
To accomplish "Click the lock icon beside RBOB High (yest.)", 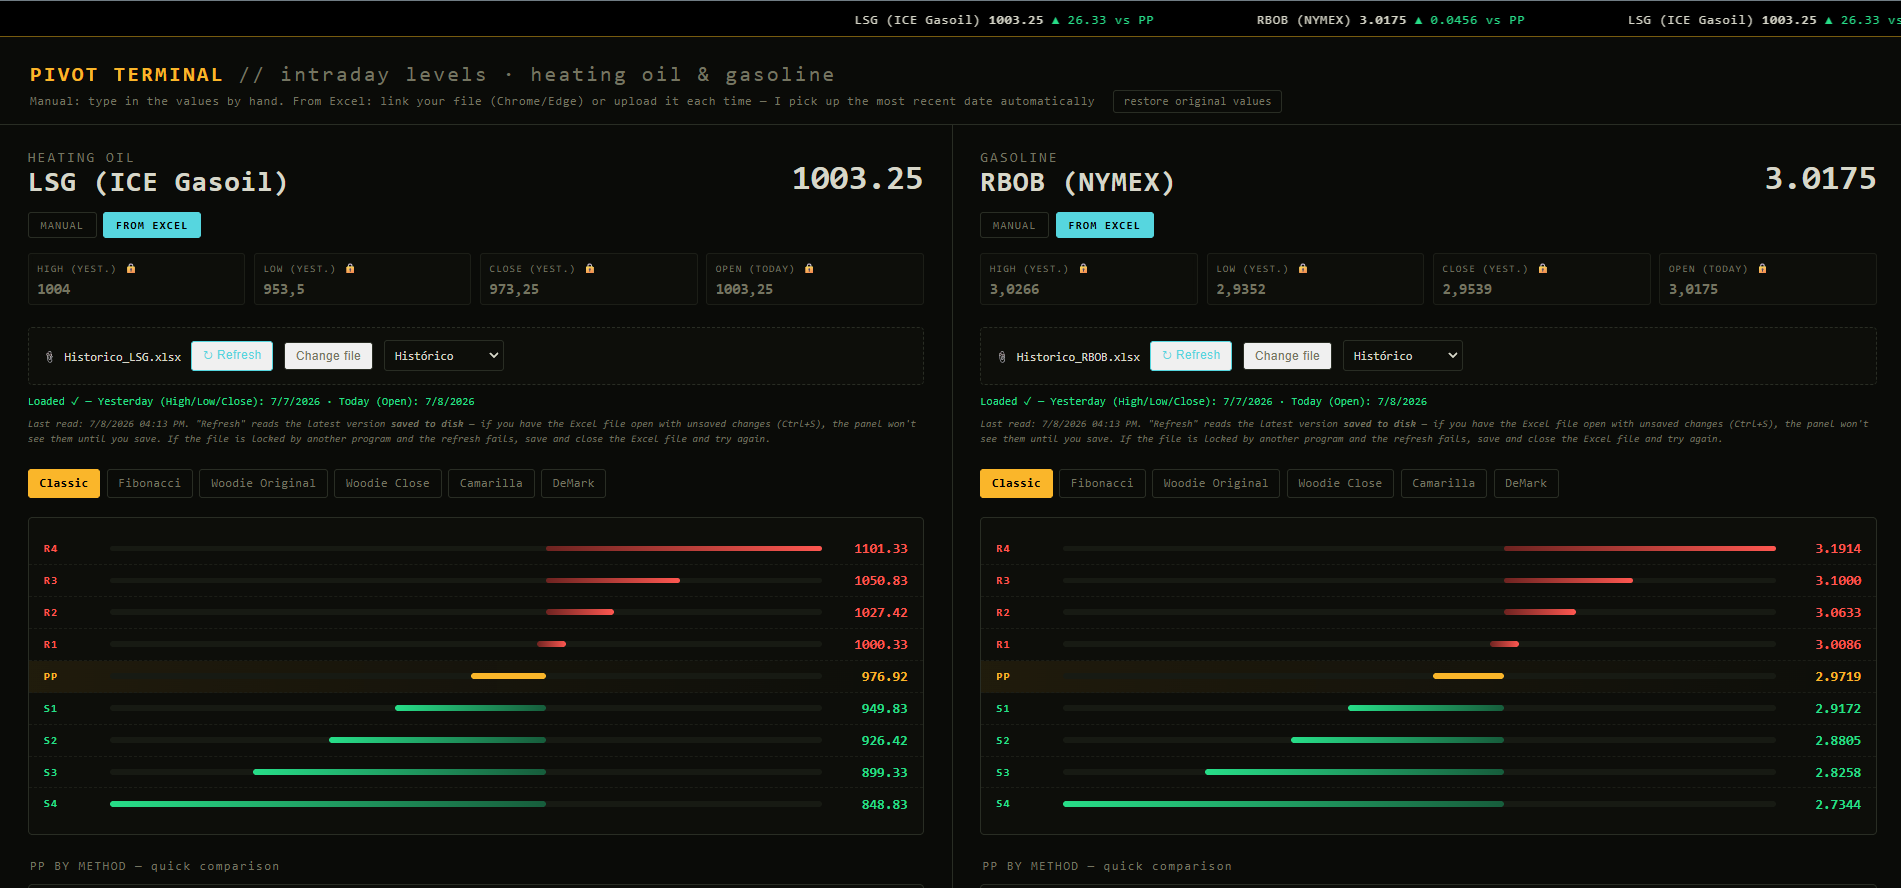I will 1083,269.
